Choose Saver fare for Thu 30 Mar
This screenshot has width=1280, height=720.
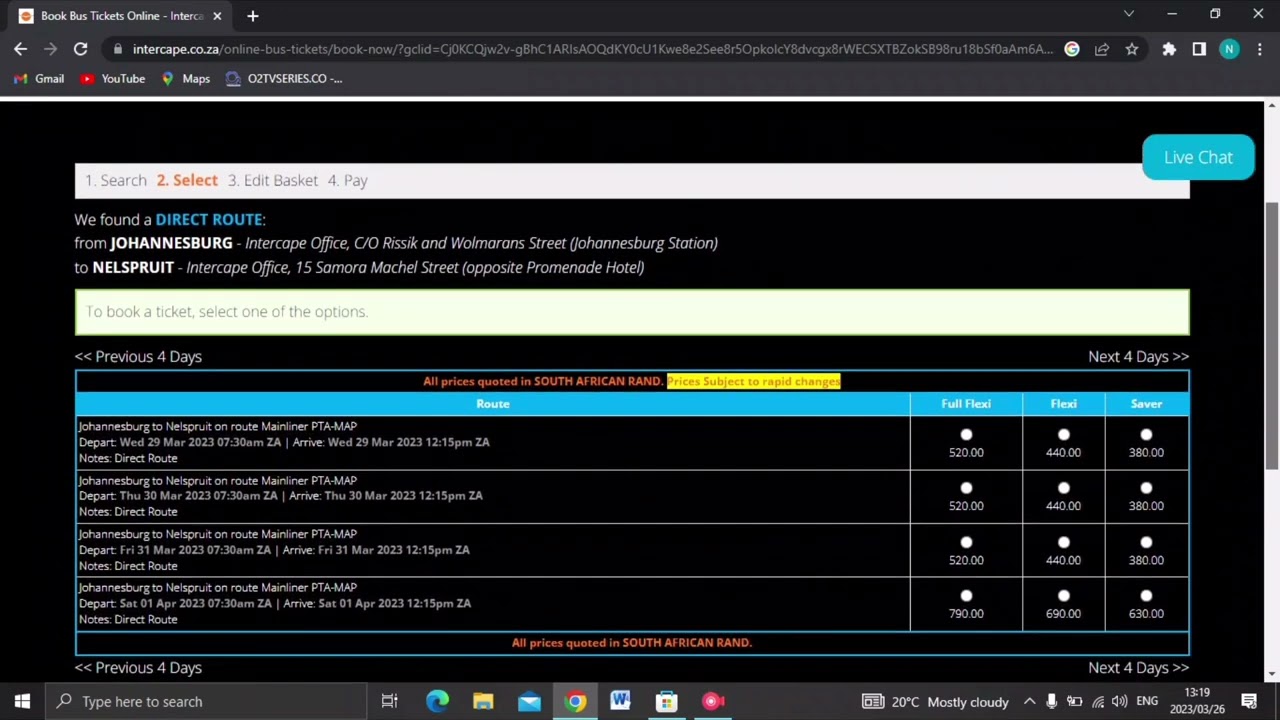(x=1146, y=489)
